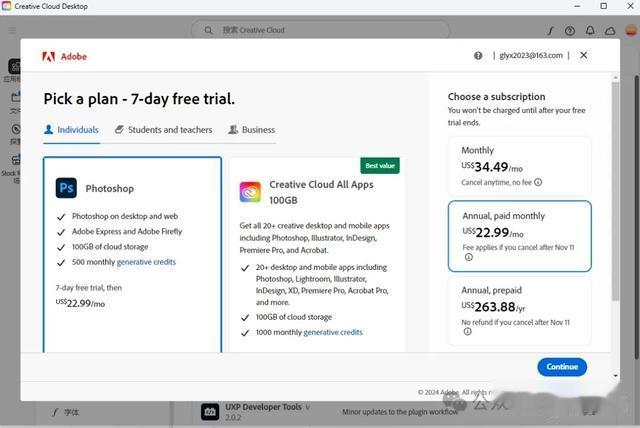Click the info icon next to Cancel anytime
The image size is (640, 428).
pyautogui.click(x=538, y=182)
